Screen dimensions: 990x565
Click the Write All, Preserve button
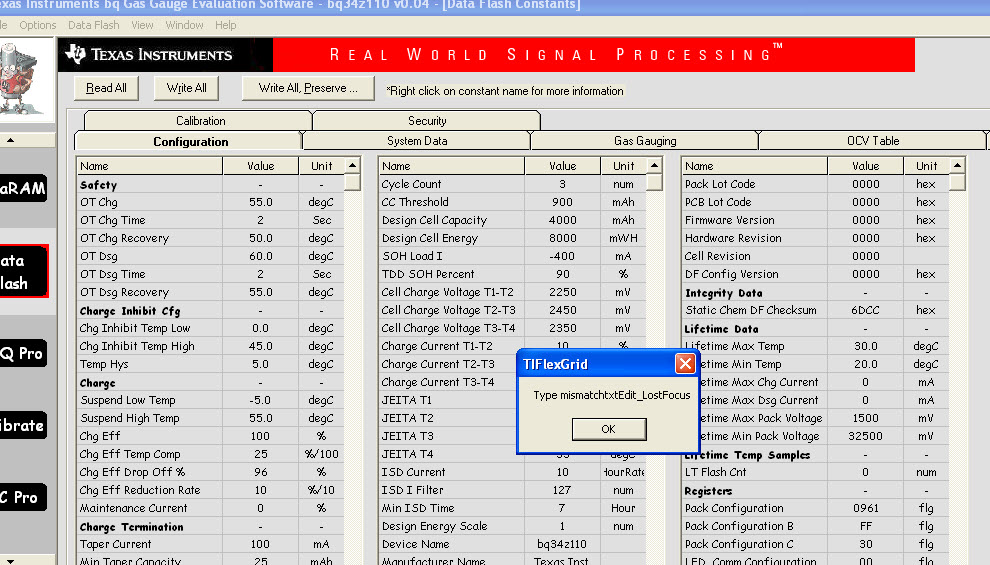pos(308,88)
